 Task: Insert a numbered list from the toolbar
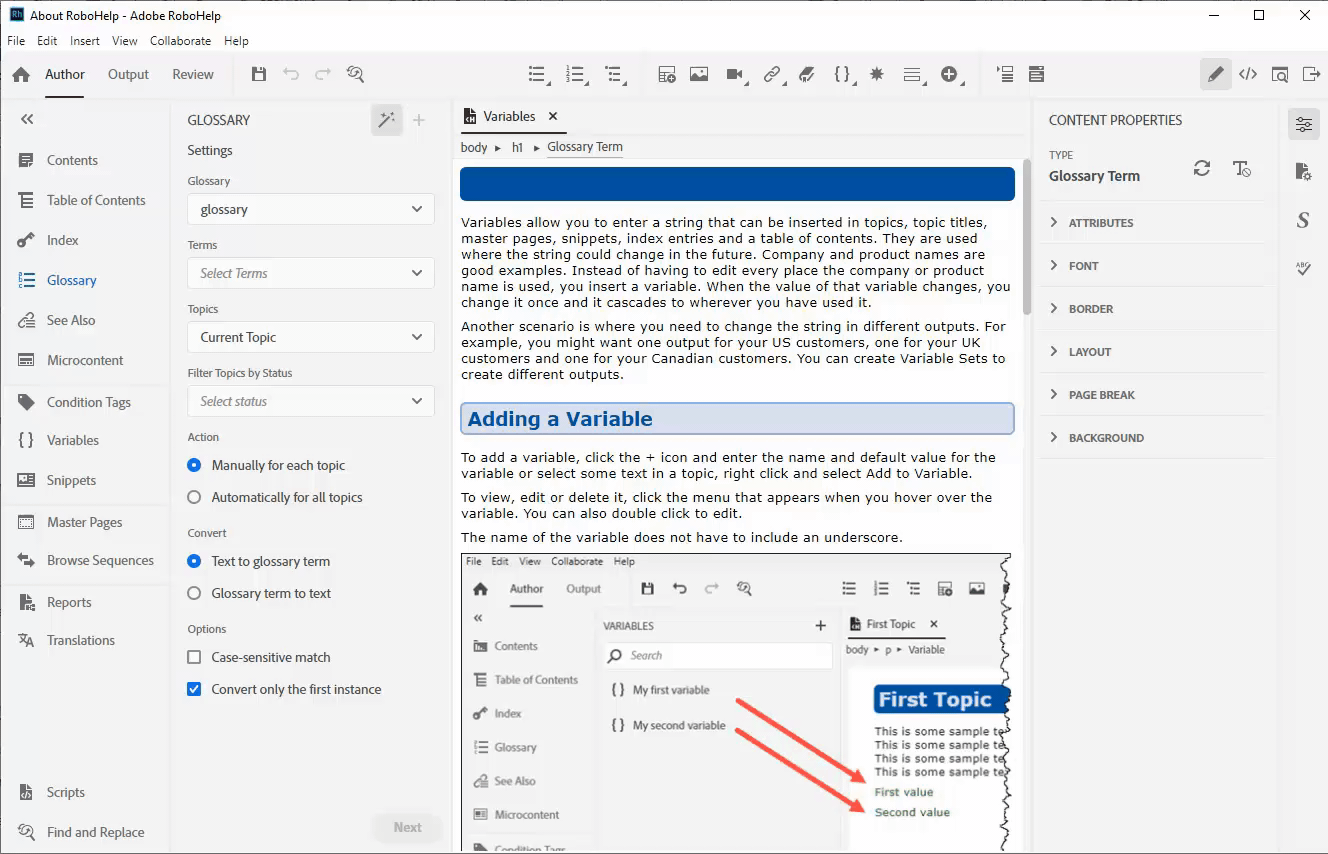[x=576, y=74]
